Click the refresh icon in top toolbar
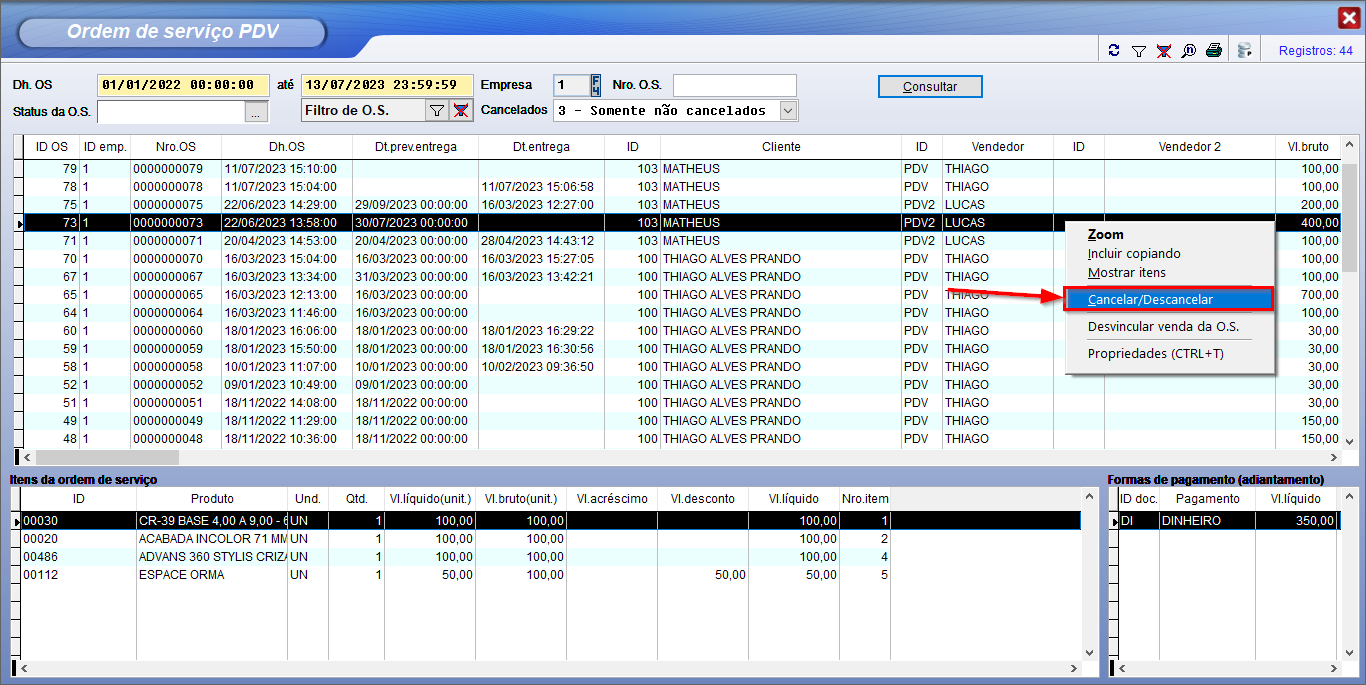 [1114, 51]
